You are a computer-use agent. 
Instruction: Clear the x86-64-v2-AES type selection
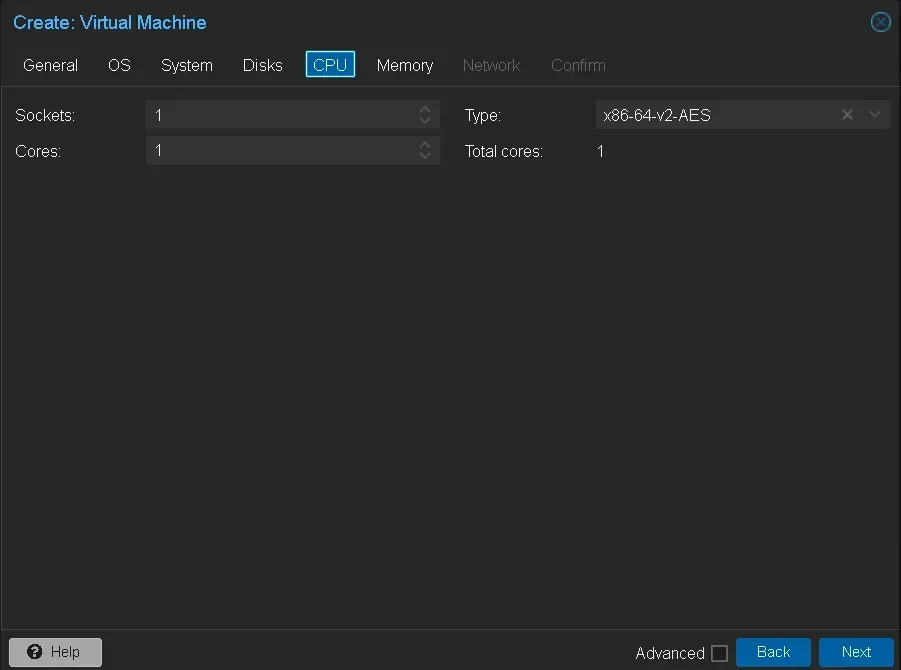[847, 114]
